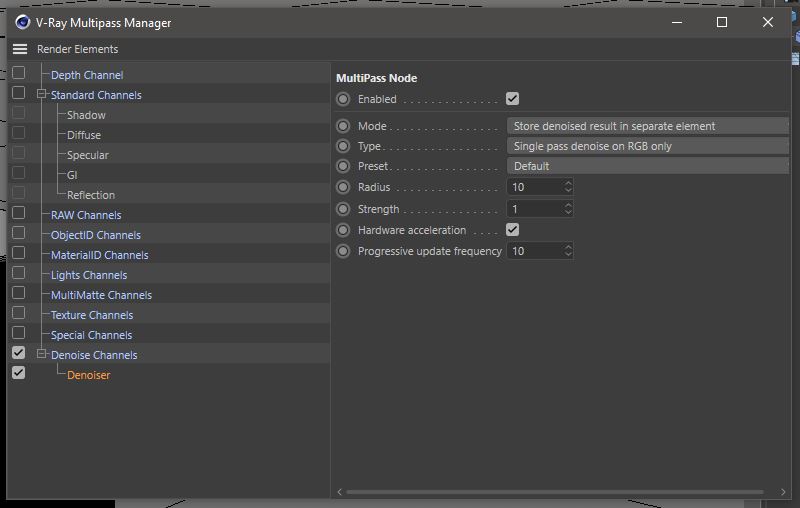Select the Special Channels item
The width and height of the screenshot is (800, 508).
pos(91,335)
